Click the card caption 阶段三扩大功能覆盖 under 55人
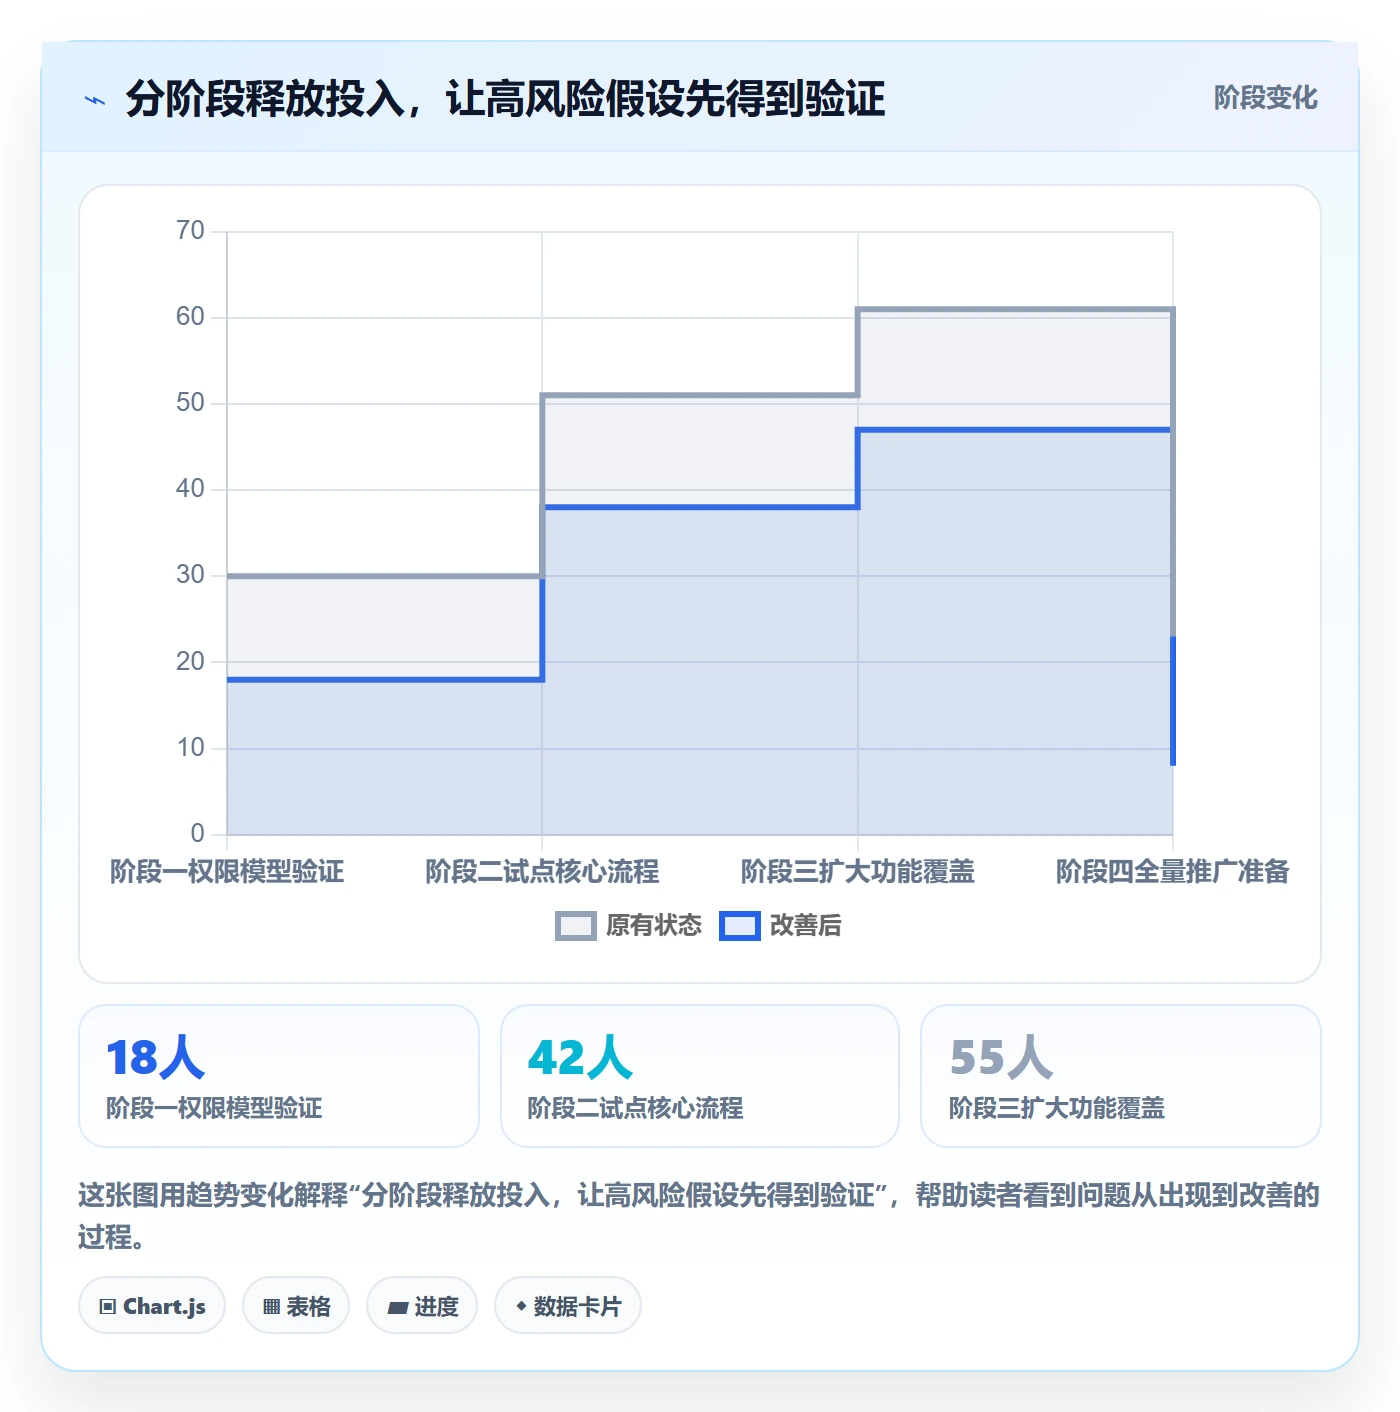The image size is (1400, 1412). pos(1057,1108)
